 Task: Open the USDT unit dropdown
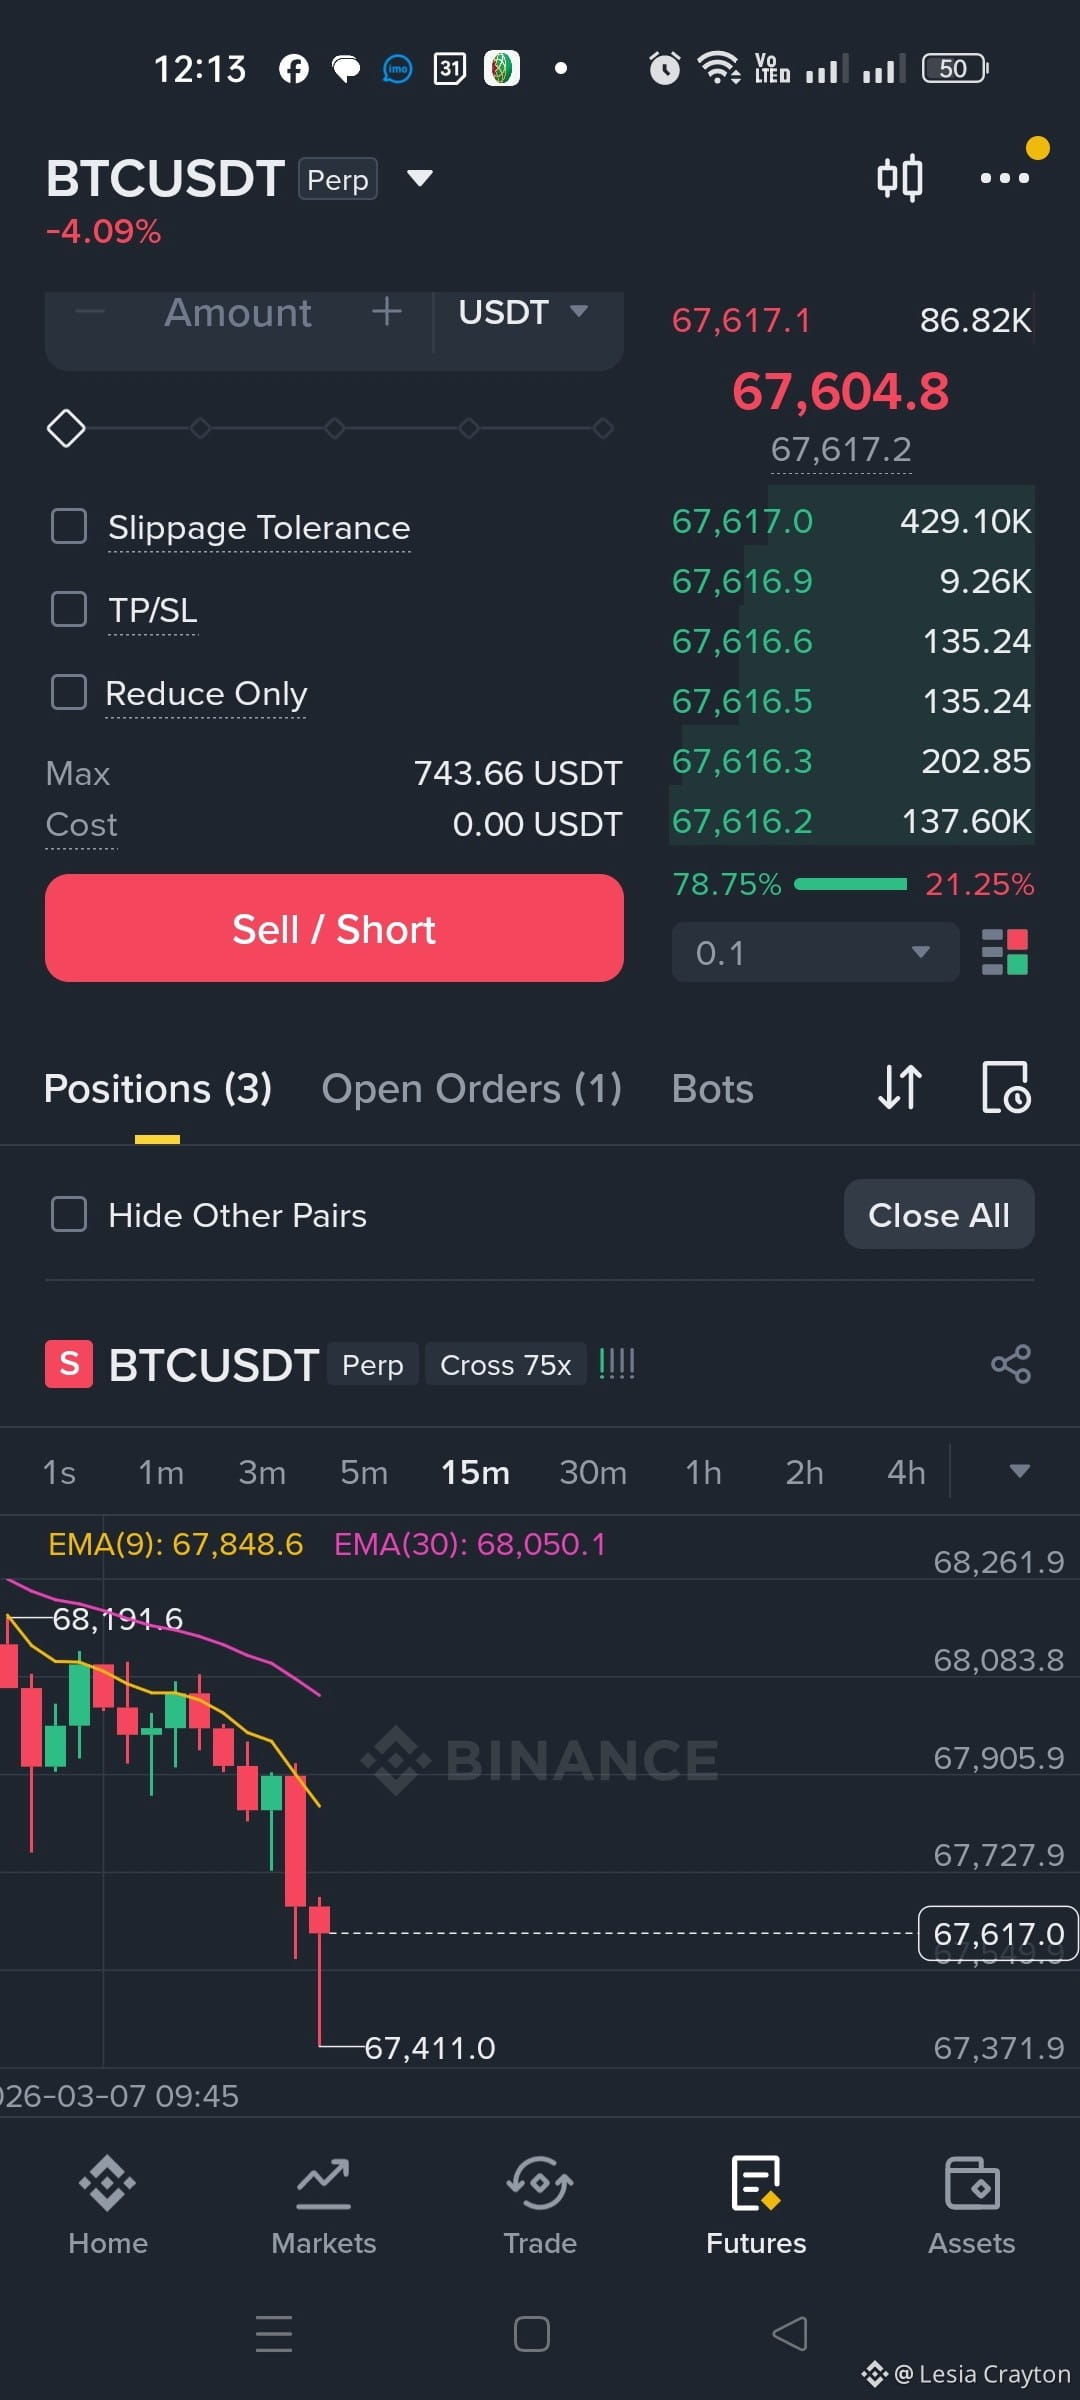click(523, 312)
